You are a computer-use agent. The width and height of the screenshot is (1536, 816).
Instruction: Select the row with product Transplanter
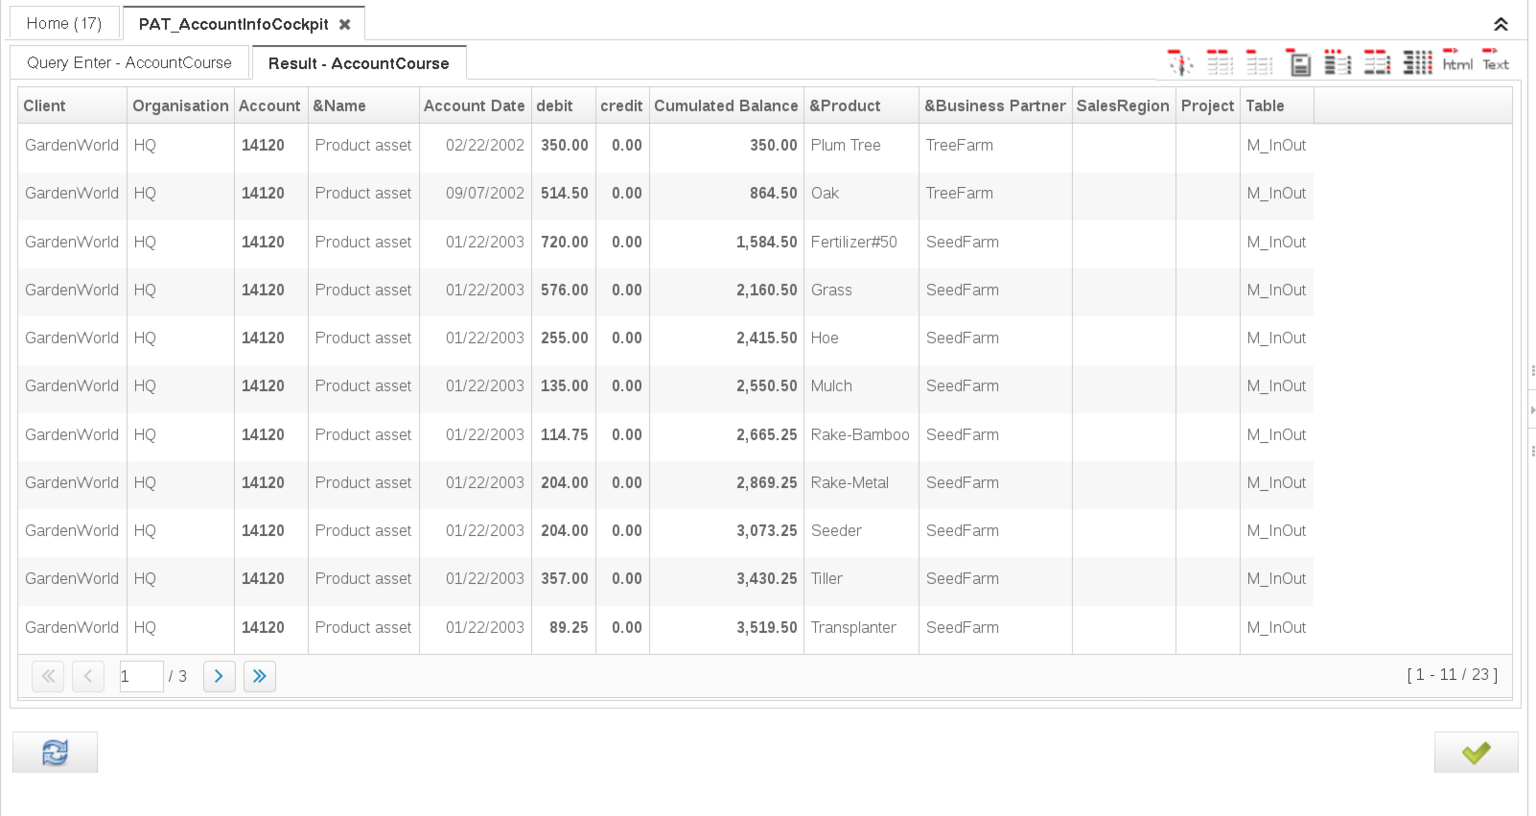pos(853,628)
